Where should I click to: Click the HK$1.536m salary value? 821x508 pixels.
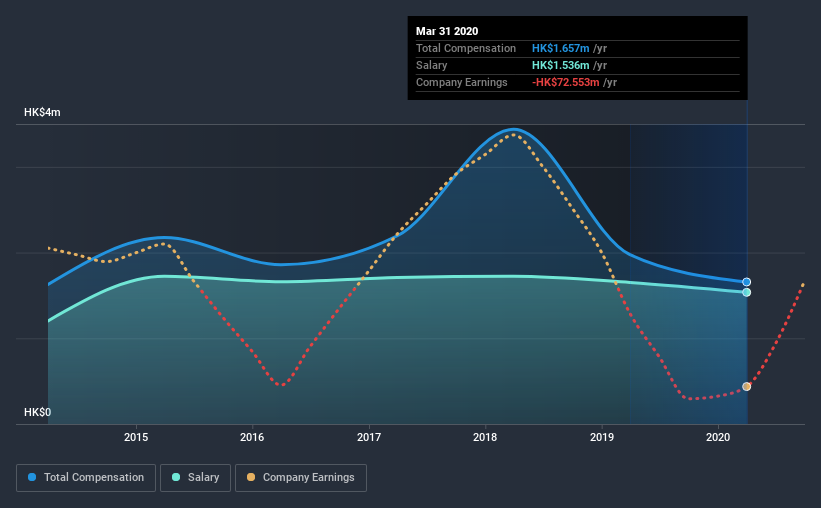[x=561, y=65]
